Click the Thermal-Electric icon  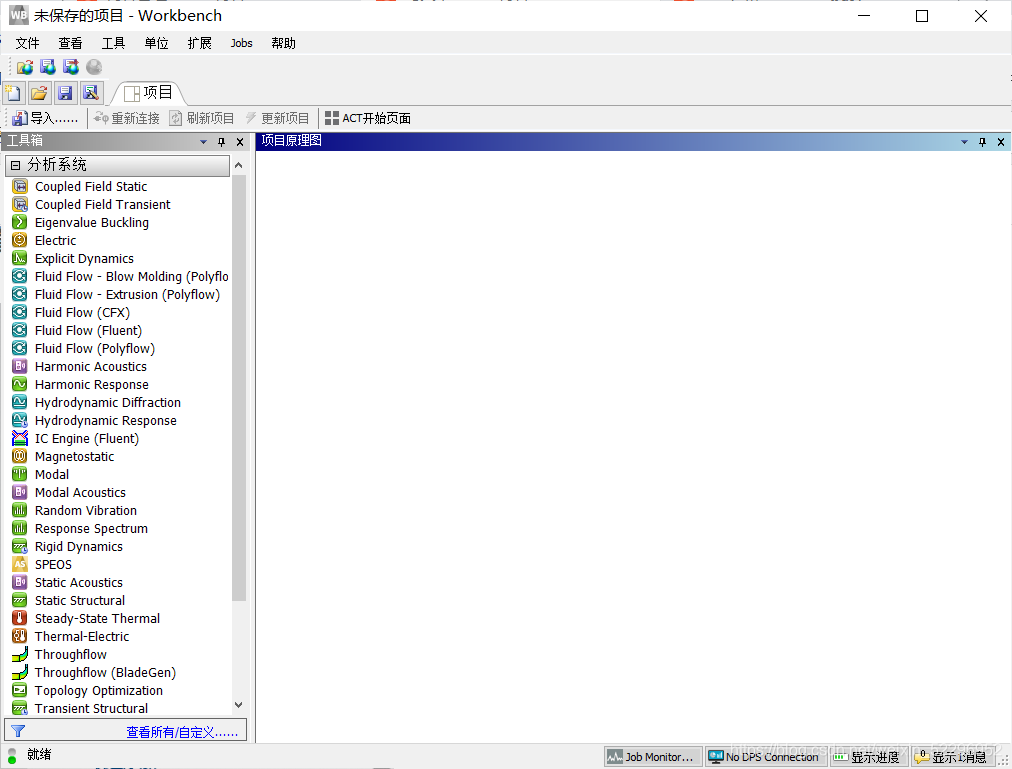pyautogui.click(x=20, y=637)
